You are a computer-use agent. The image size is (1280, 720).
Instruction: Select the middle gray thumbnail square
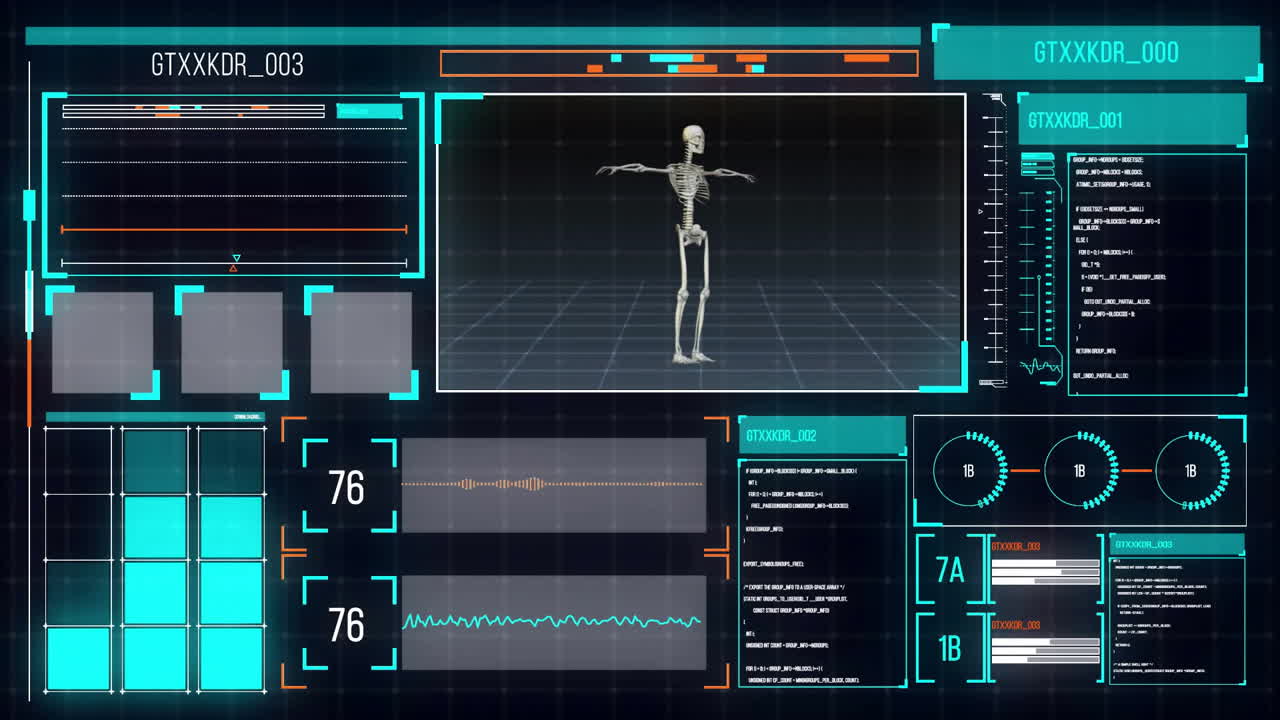point(231,342)
